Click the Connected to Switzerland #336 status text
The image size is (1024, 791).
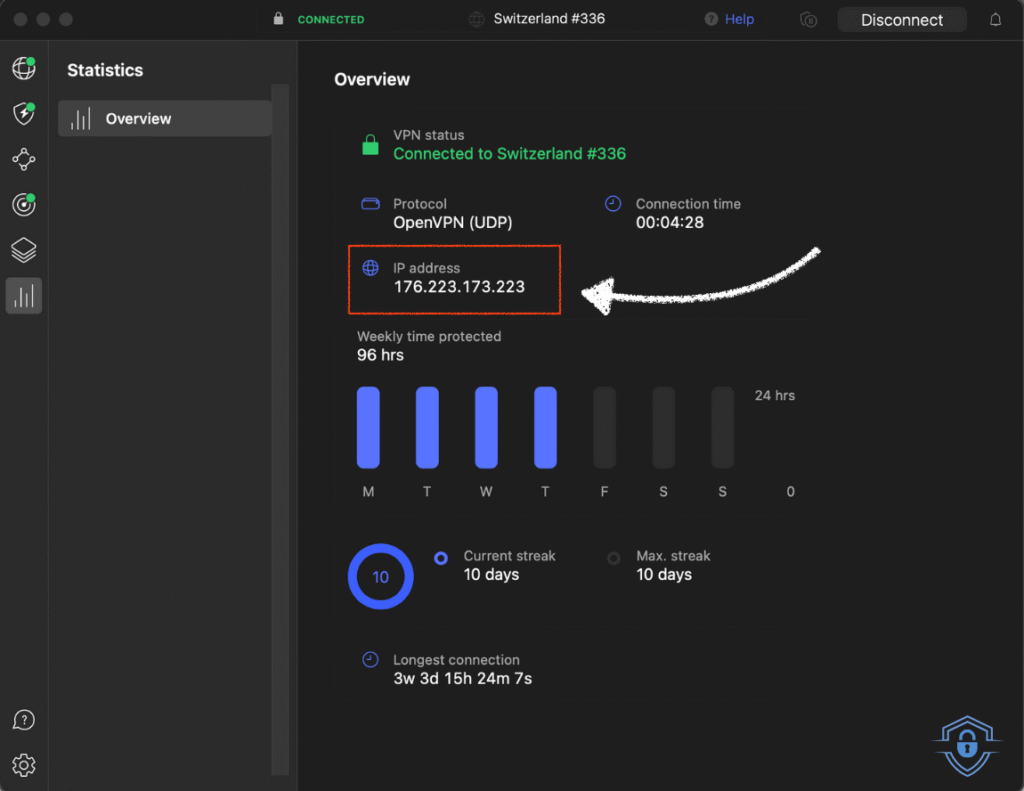509,153
